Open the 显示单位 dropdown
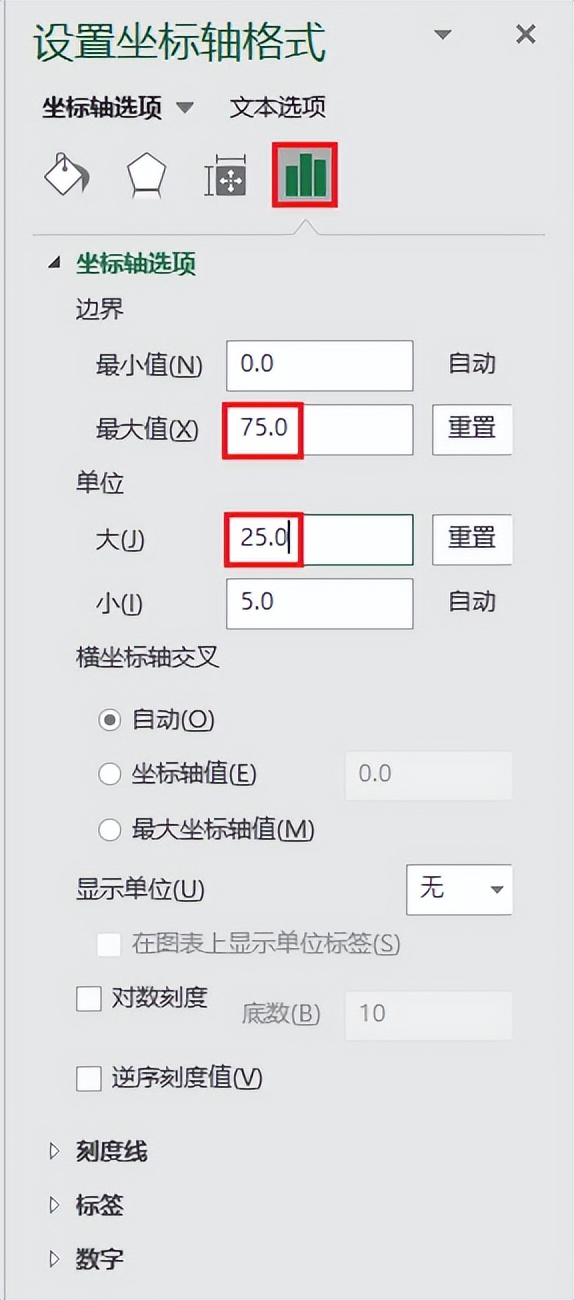This screenshot has height=1300, width=574. (x=459, y=889)
